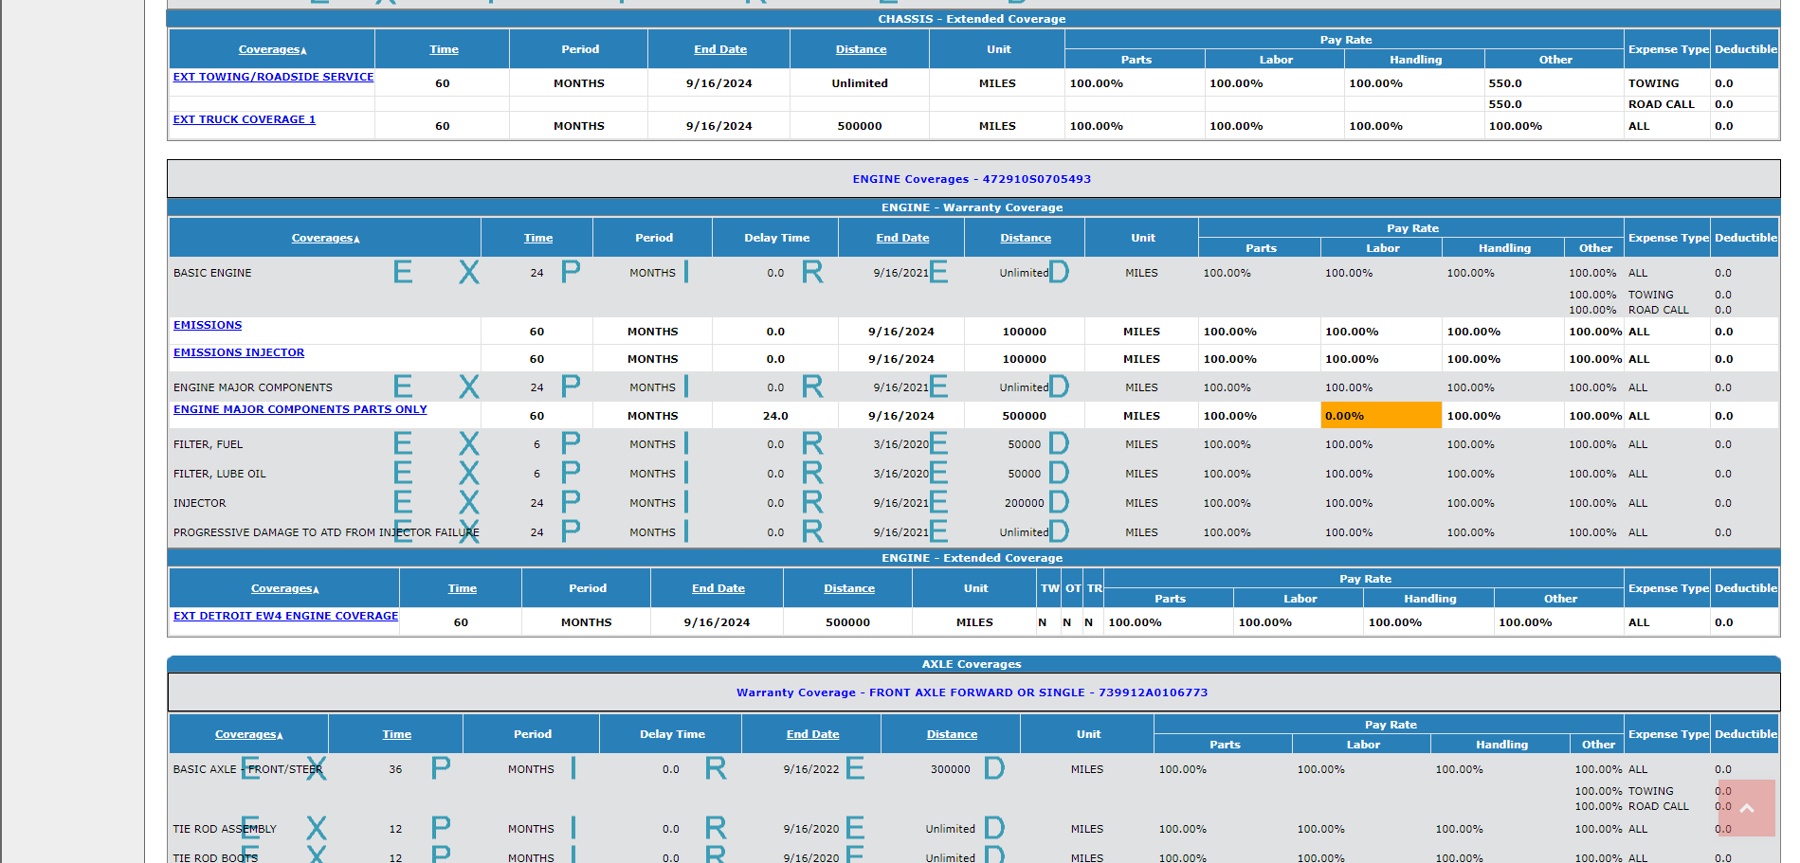
Task: Open EXT TOWING/ROADSIDE SERVICE coverage link
Action: (x=273, y=77)
